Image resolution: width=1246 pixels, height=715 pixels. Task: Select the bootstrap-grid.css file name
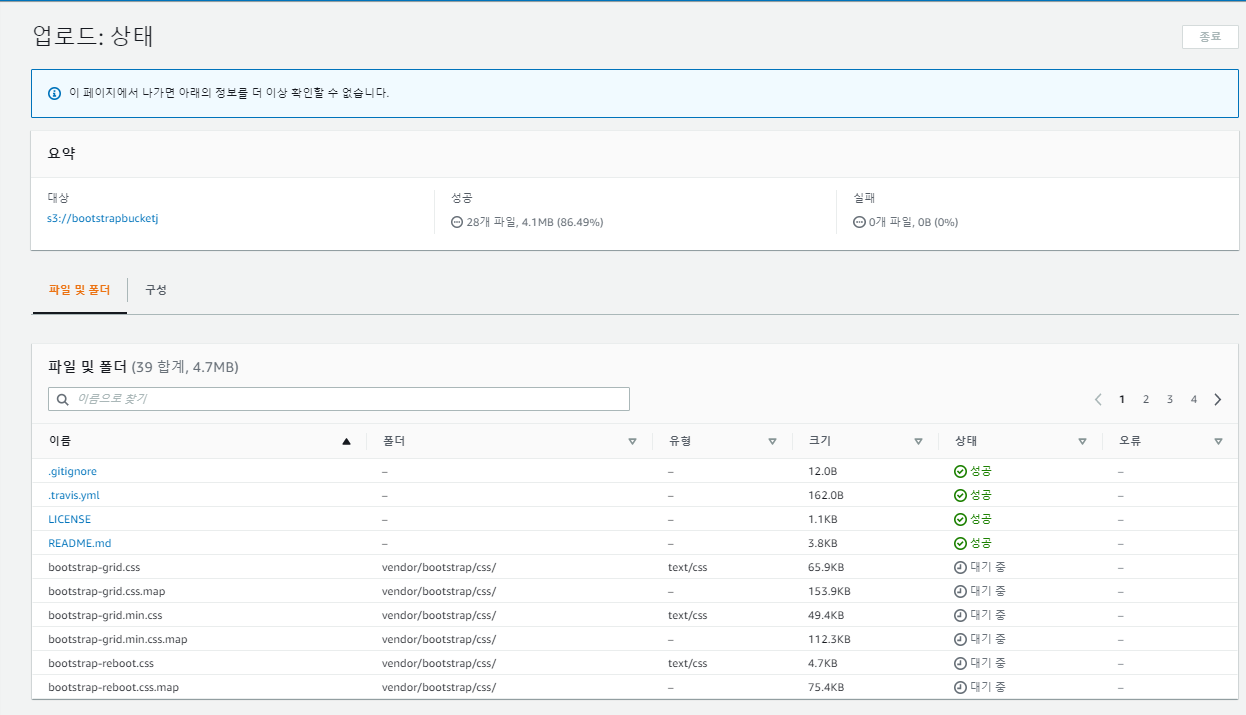point(94,567)
